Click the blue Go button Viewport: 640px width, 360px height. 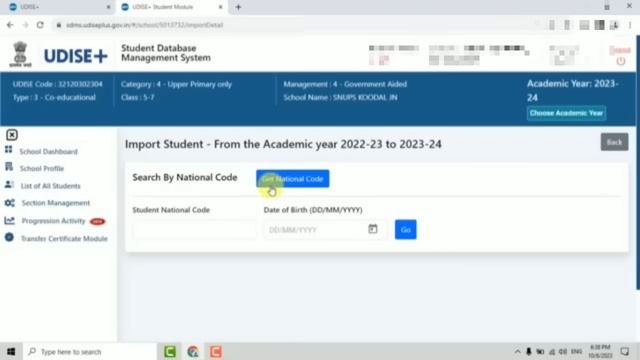tap(405, 230)
